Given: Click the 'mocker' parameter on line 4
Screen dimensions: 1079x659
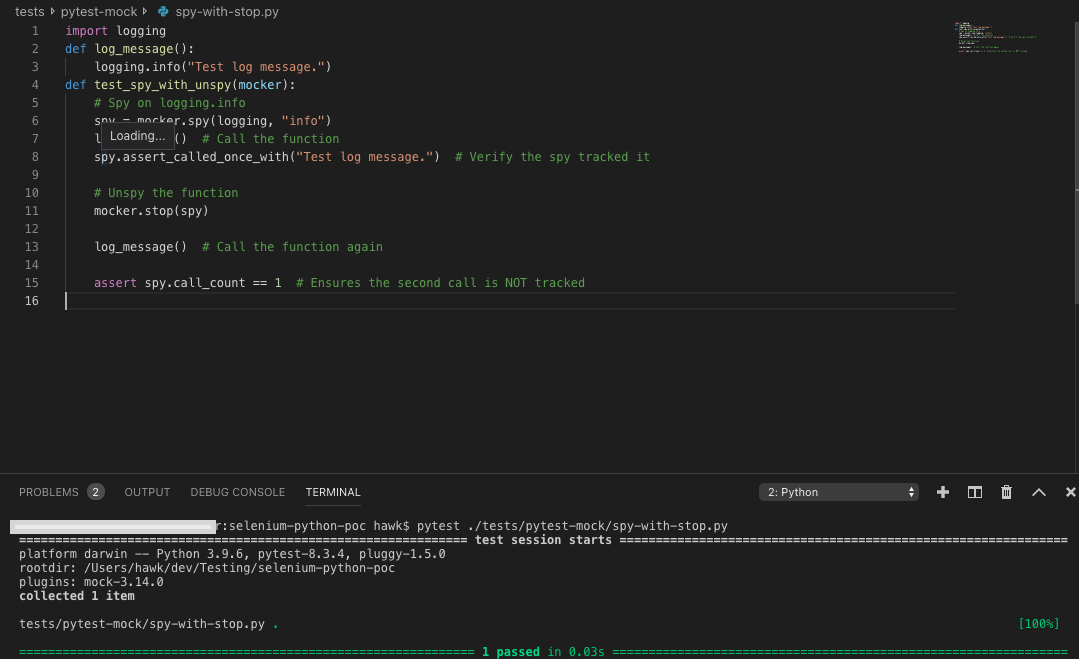Looking at the screenshot, I should coord(259,85).
